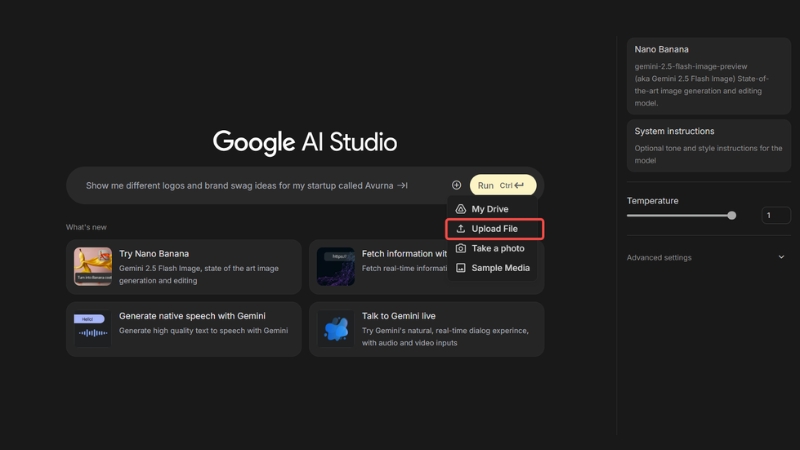
Task: Open Generate native speech with Gemini card
Action: pyautogui.click(x=184, y=329)
